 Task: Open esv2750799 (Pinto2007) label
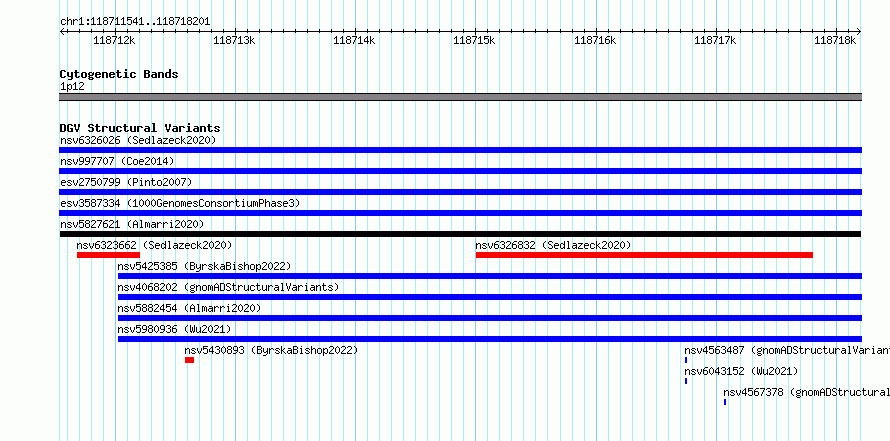(x=126, y=182)
